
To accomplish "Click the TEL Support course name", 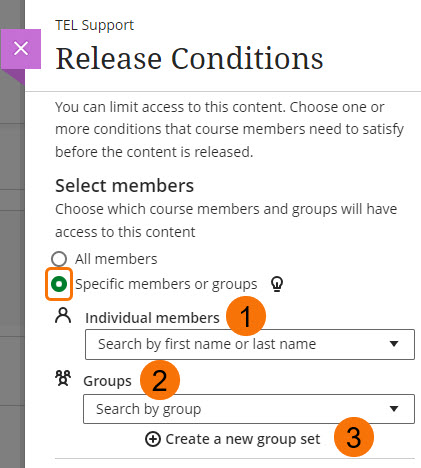I will (x=95, y=25).
